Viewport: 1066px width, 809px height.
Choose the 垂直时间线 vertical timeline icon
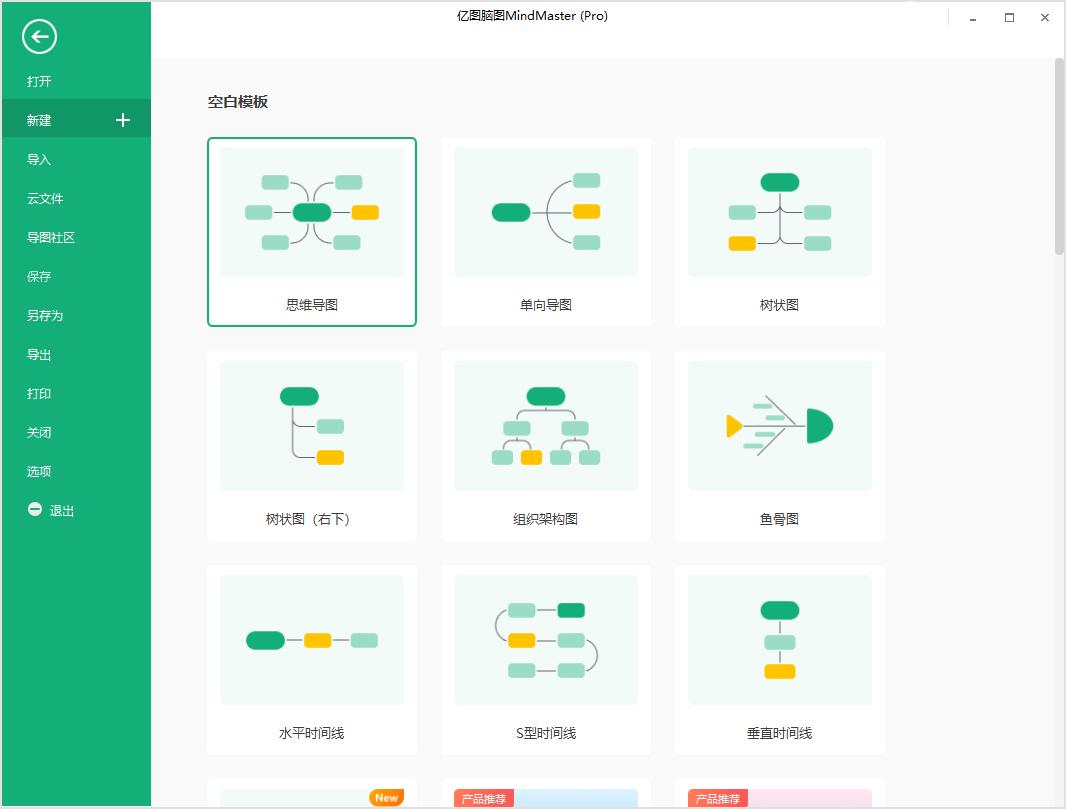[780, 640]
